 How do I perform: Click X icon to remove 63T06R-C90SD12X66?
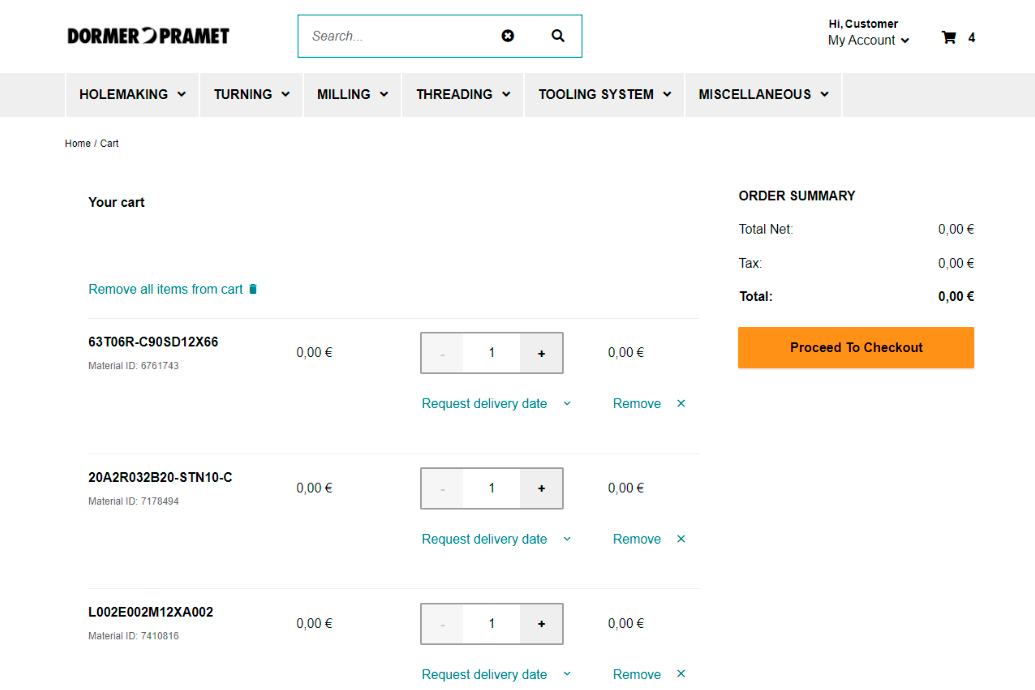click(681, 404)
